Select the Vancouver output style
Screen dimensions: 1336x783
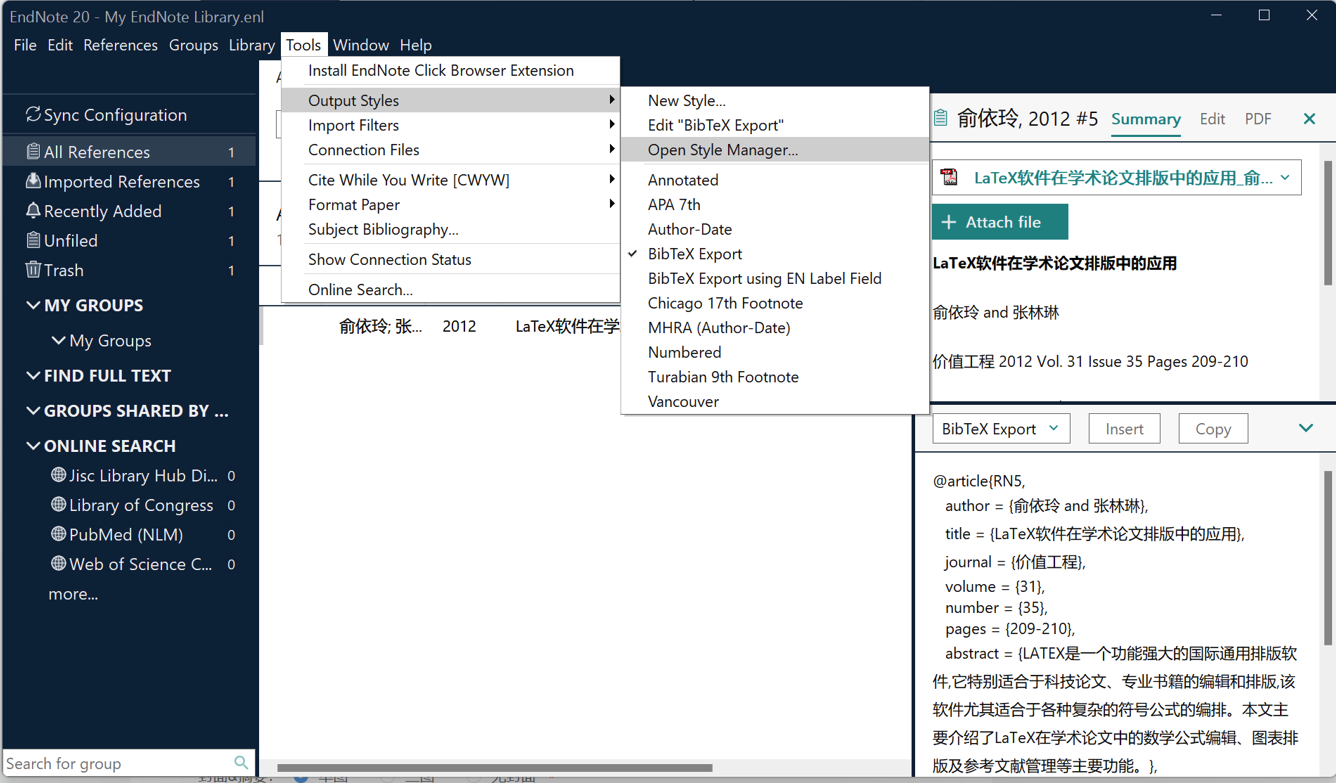click(x=774, y=401)
